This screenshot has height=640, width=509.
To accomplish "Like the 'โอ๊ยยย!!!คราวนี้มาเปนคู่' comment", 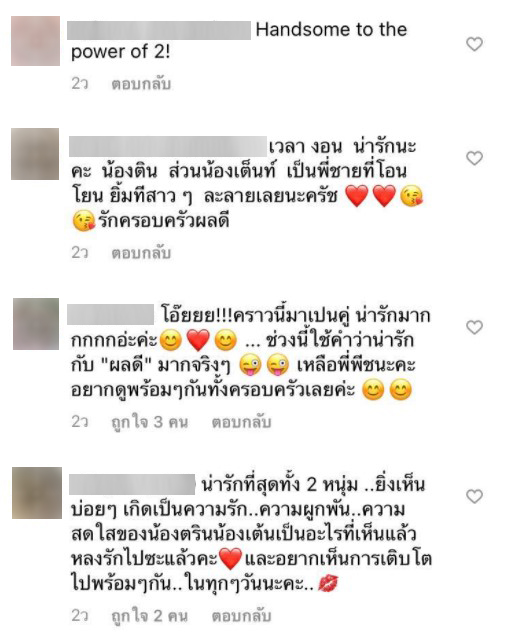I will pos(474,327).
